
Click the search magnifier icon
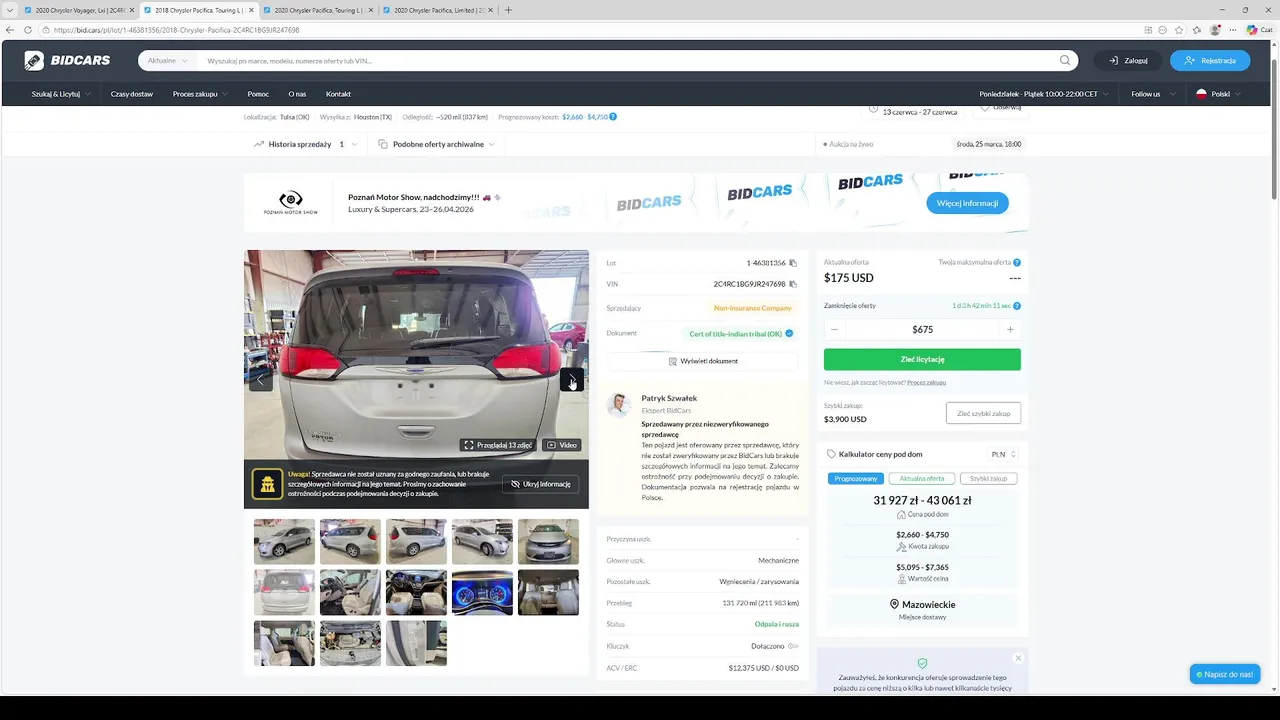pos(1065,60)
